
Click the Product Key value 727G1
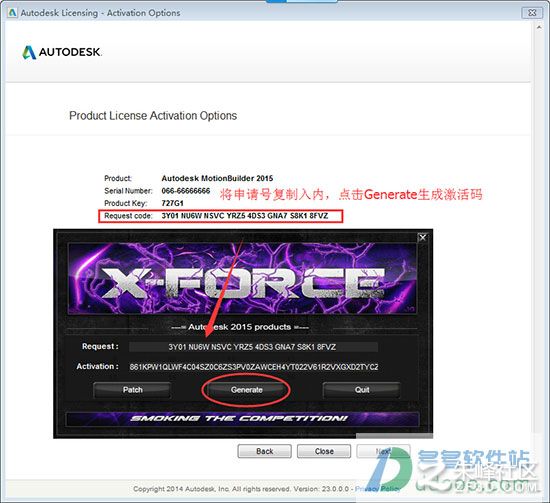point(172,203)
